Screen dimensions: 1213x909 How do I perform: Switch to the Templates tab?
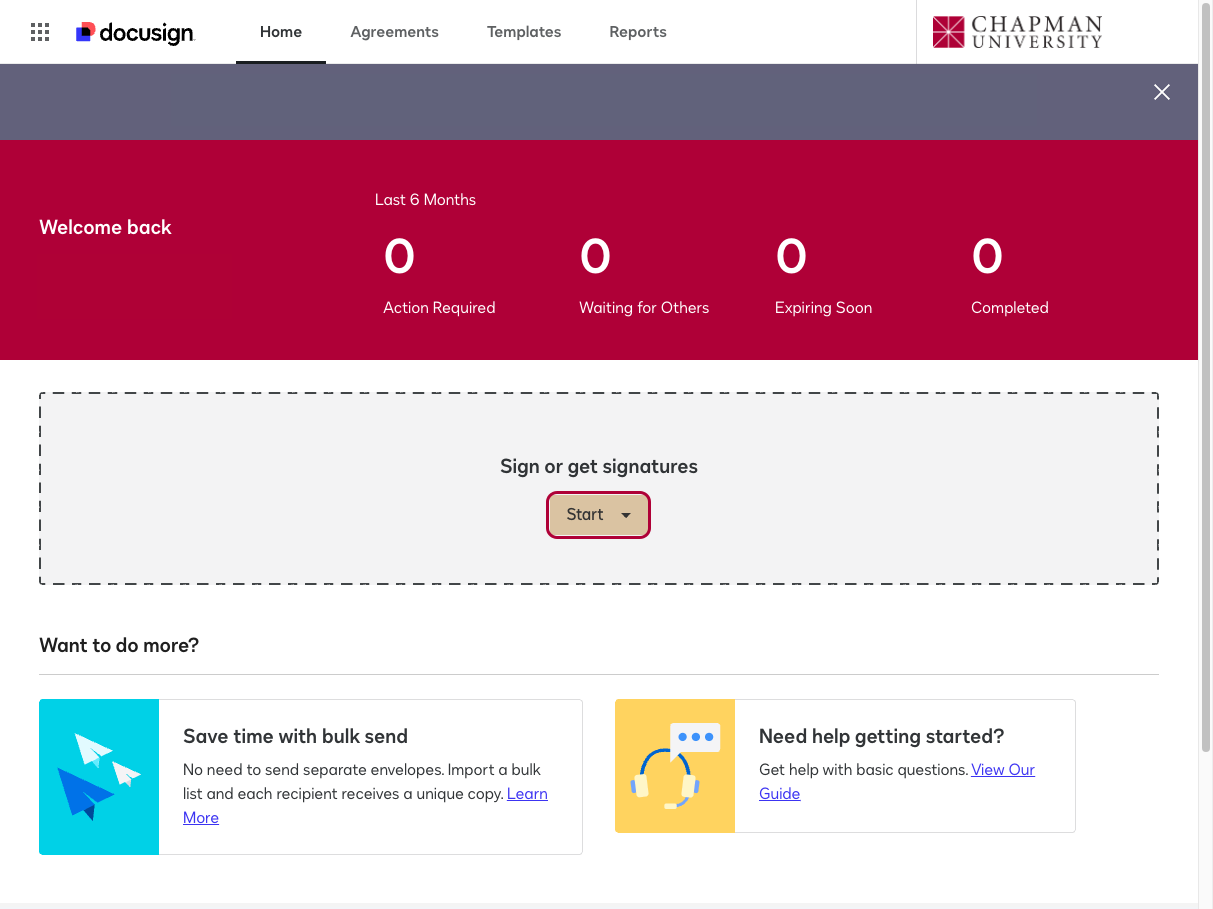[x=524, y=32]
